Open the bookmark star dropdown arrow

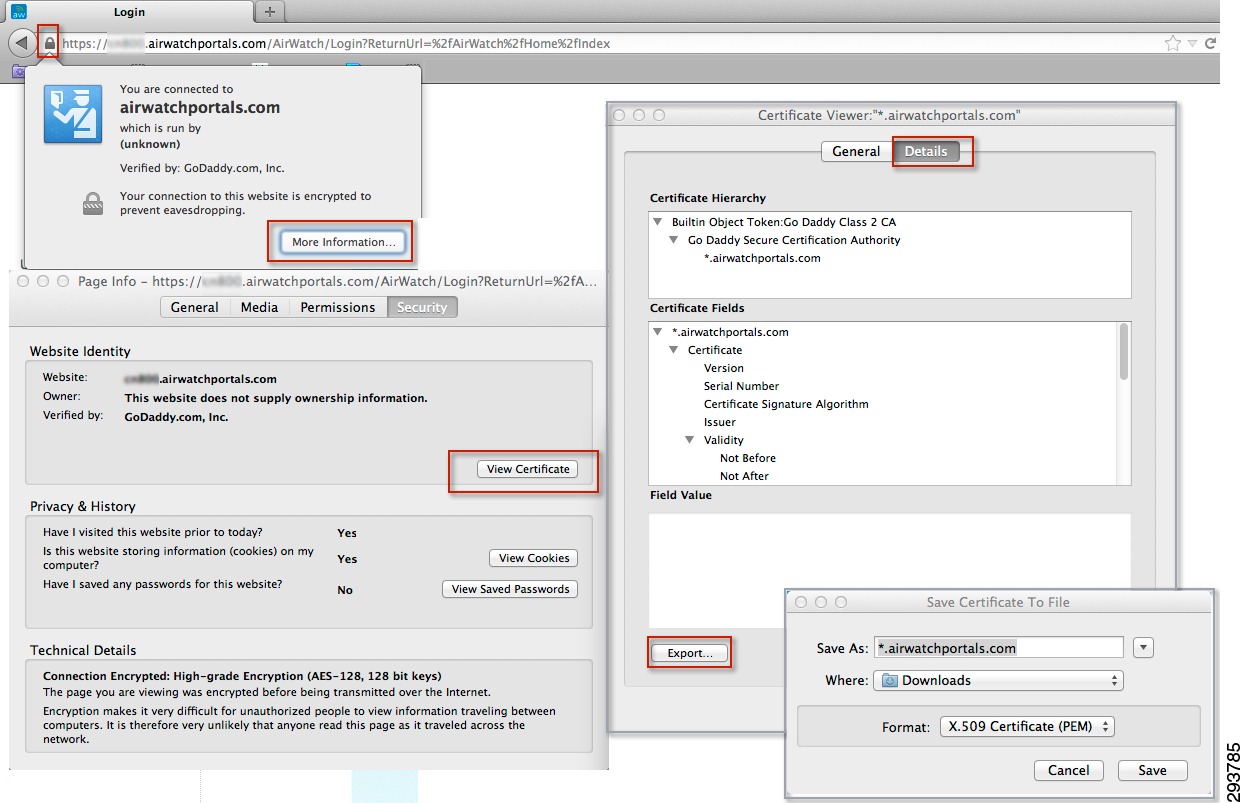click(x=1192, y=44)
